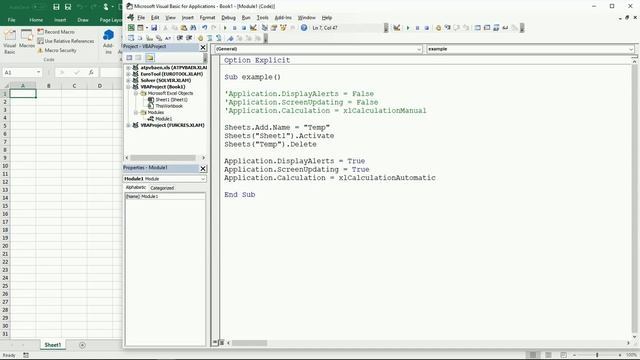Click the Excel Sheet1 worksheet tab
Screen dimensions: 640x360
(x=53, y=345)
